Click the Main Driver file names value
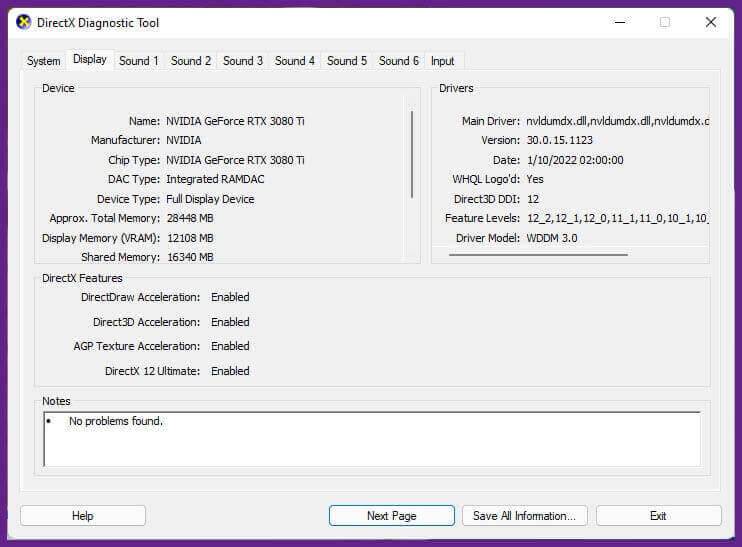Viewport: 742px width, 547px height. 618,121
